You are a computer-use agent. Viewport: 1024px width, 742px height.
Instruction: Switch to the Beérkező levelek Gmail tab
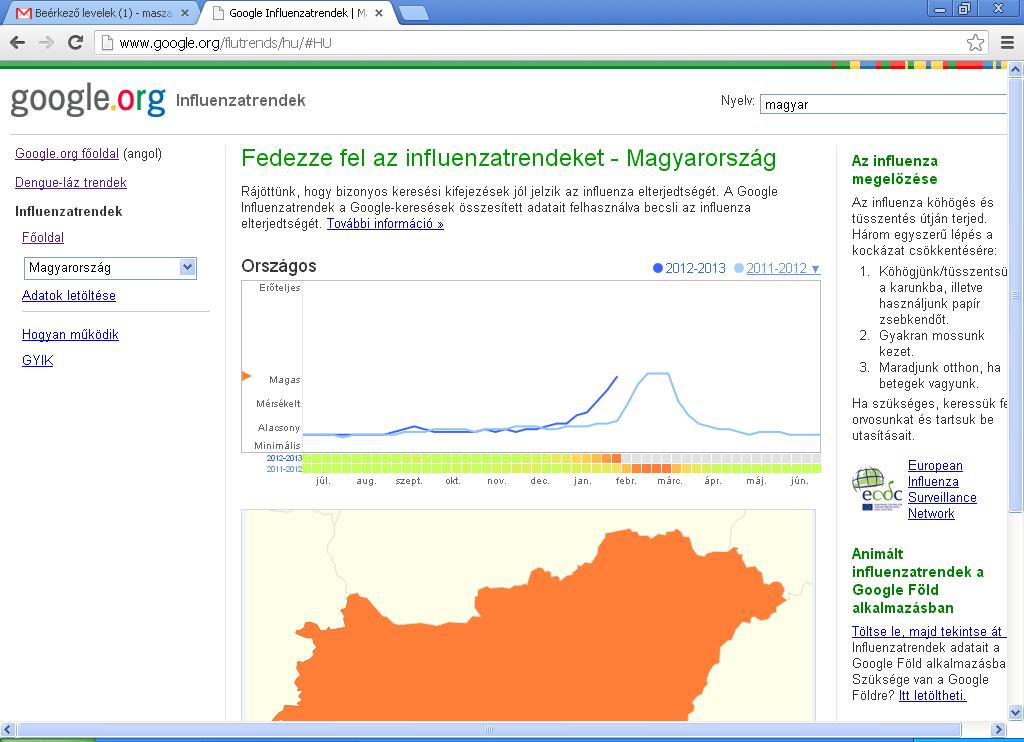coord(100,13)
